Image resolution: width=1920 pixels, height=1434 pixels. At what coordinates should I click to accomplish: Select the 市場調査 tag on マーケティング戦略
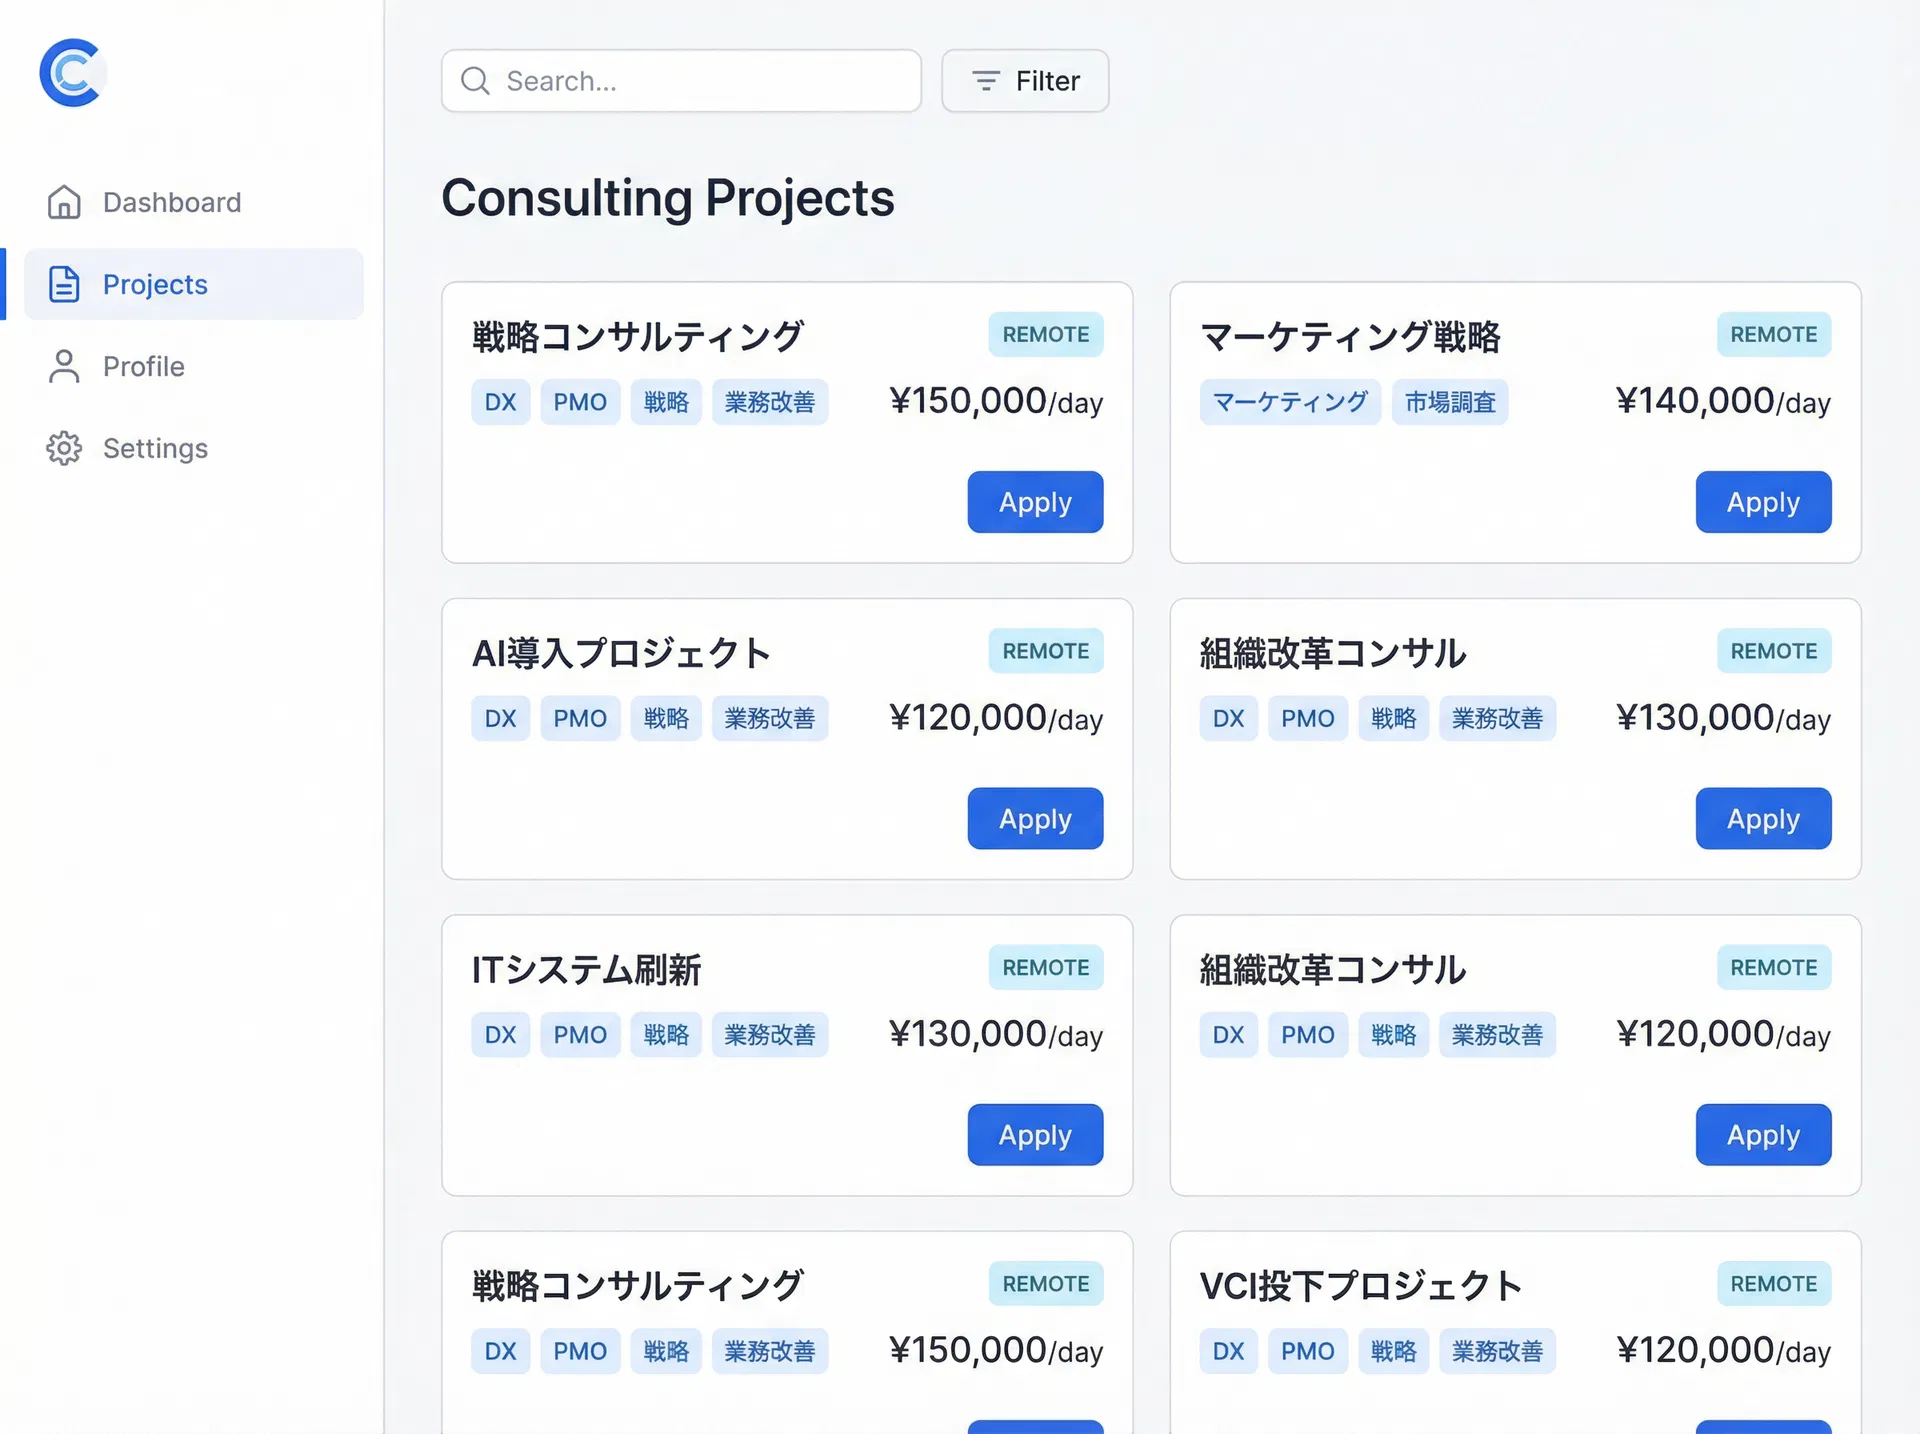click(1450, 401)
